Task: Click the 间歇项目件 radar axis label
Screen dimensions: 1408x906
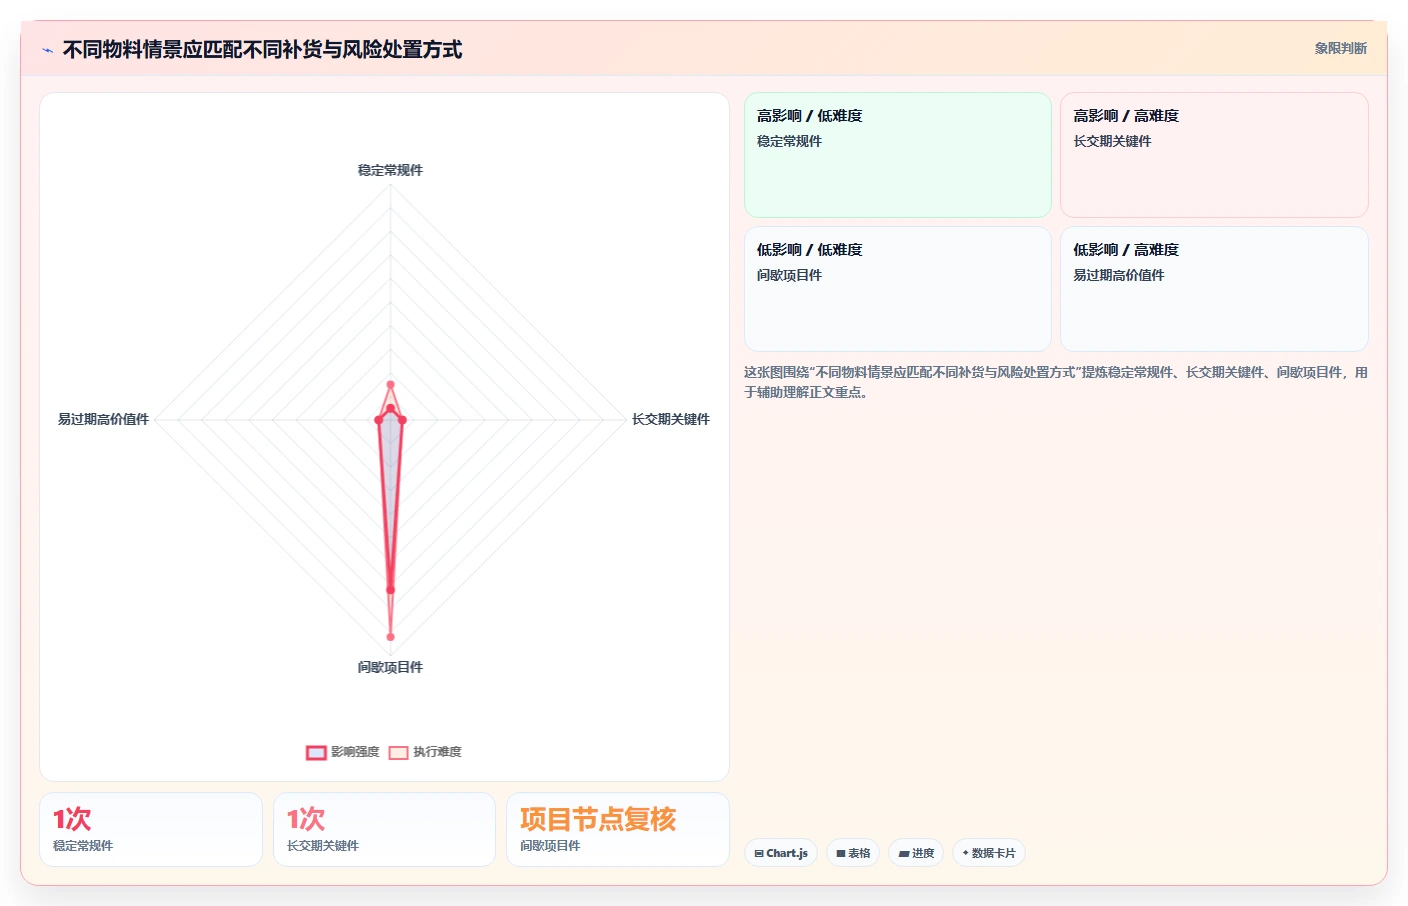Action: pyautogui.click(x=390, y=667)
